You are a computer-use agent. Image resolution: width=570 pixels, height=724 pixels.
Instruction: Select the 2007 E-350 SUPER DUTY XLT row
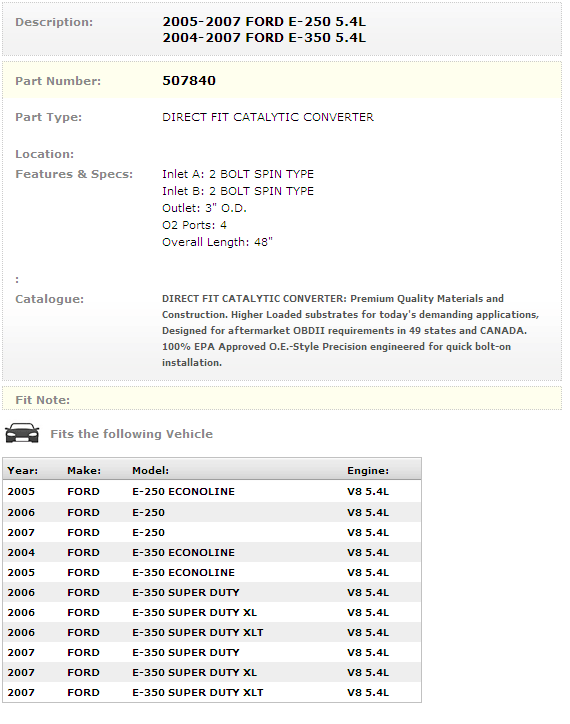[212, 692]
